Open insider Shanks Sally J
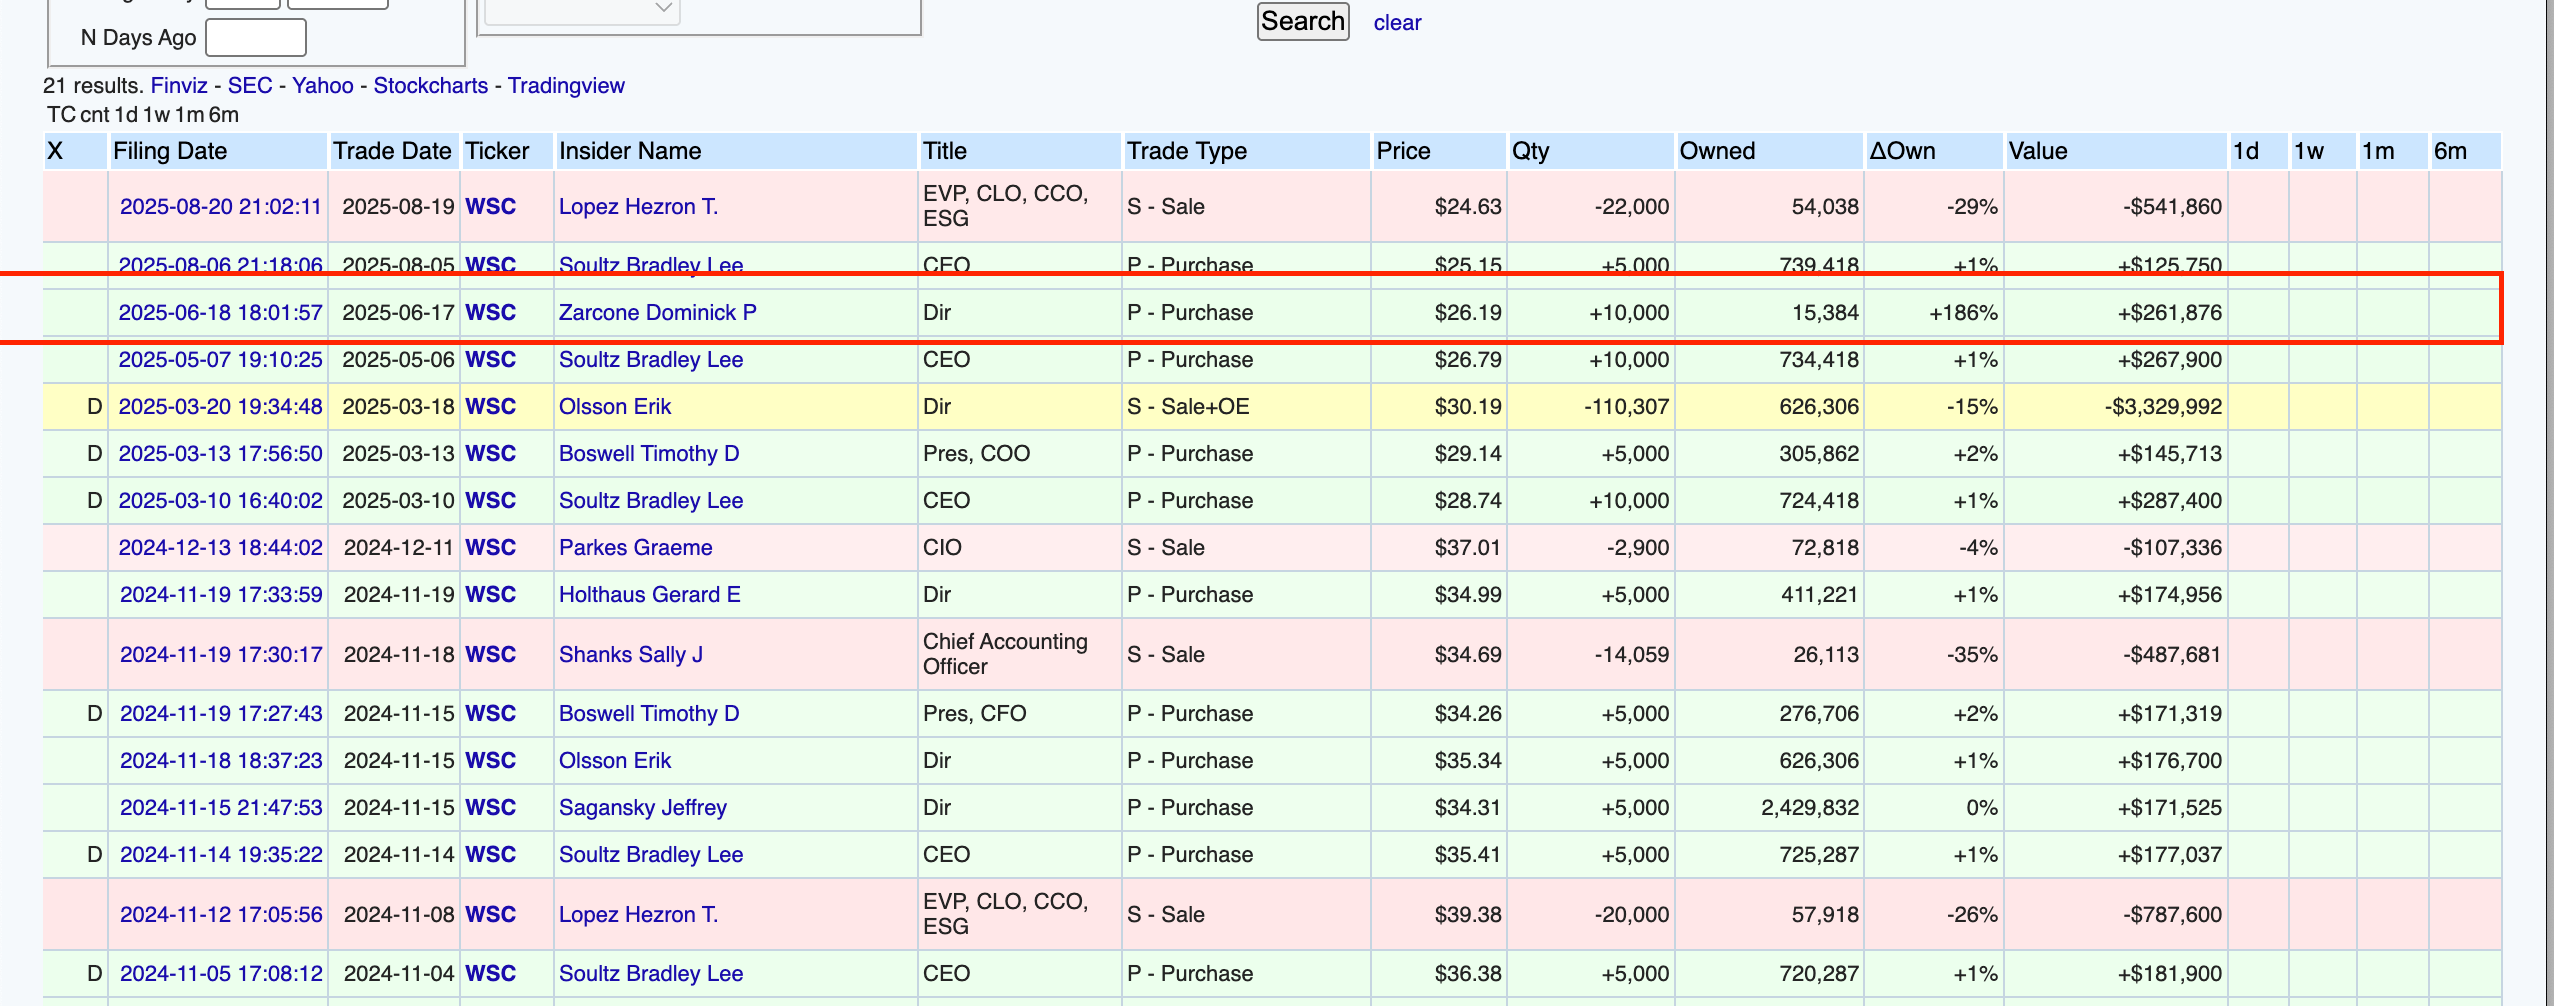 [x=631, y=655]
